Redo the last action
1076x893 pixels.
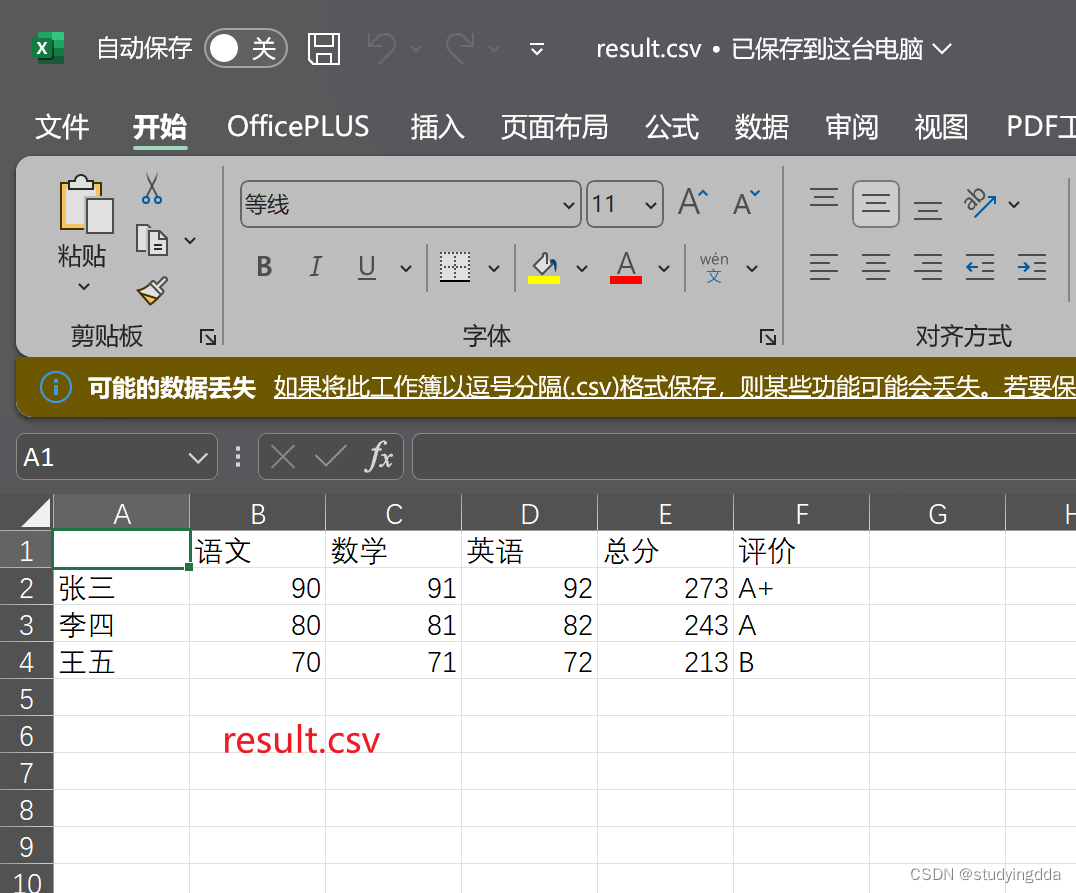460,48
